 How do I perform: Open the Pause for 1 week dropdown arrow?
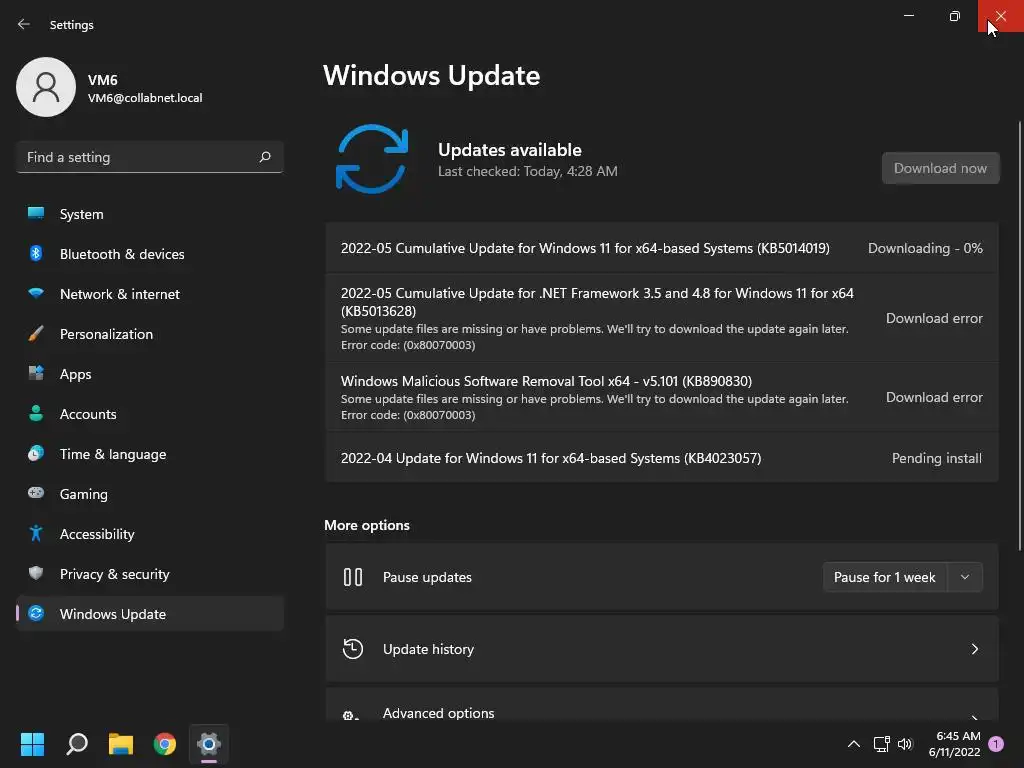click(965, 577)
